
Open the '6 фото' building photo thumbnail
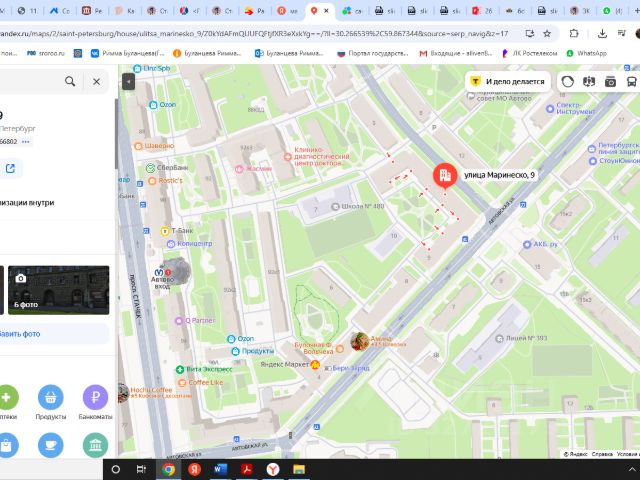coord(59,290)
